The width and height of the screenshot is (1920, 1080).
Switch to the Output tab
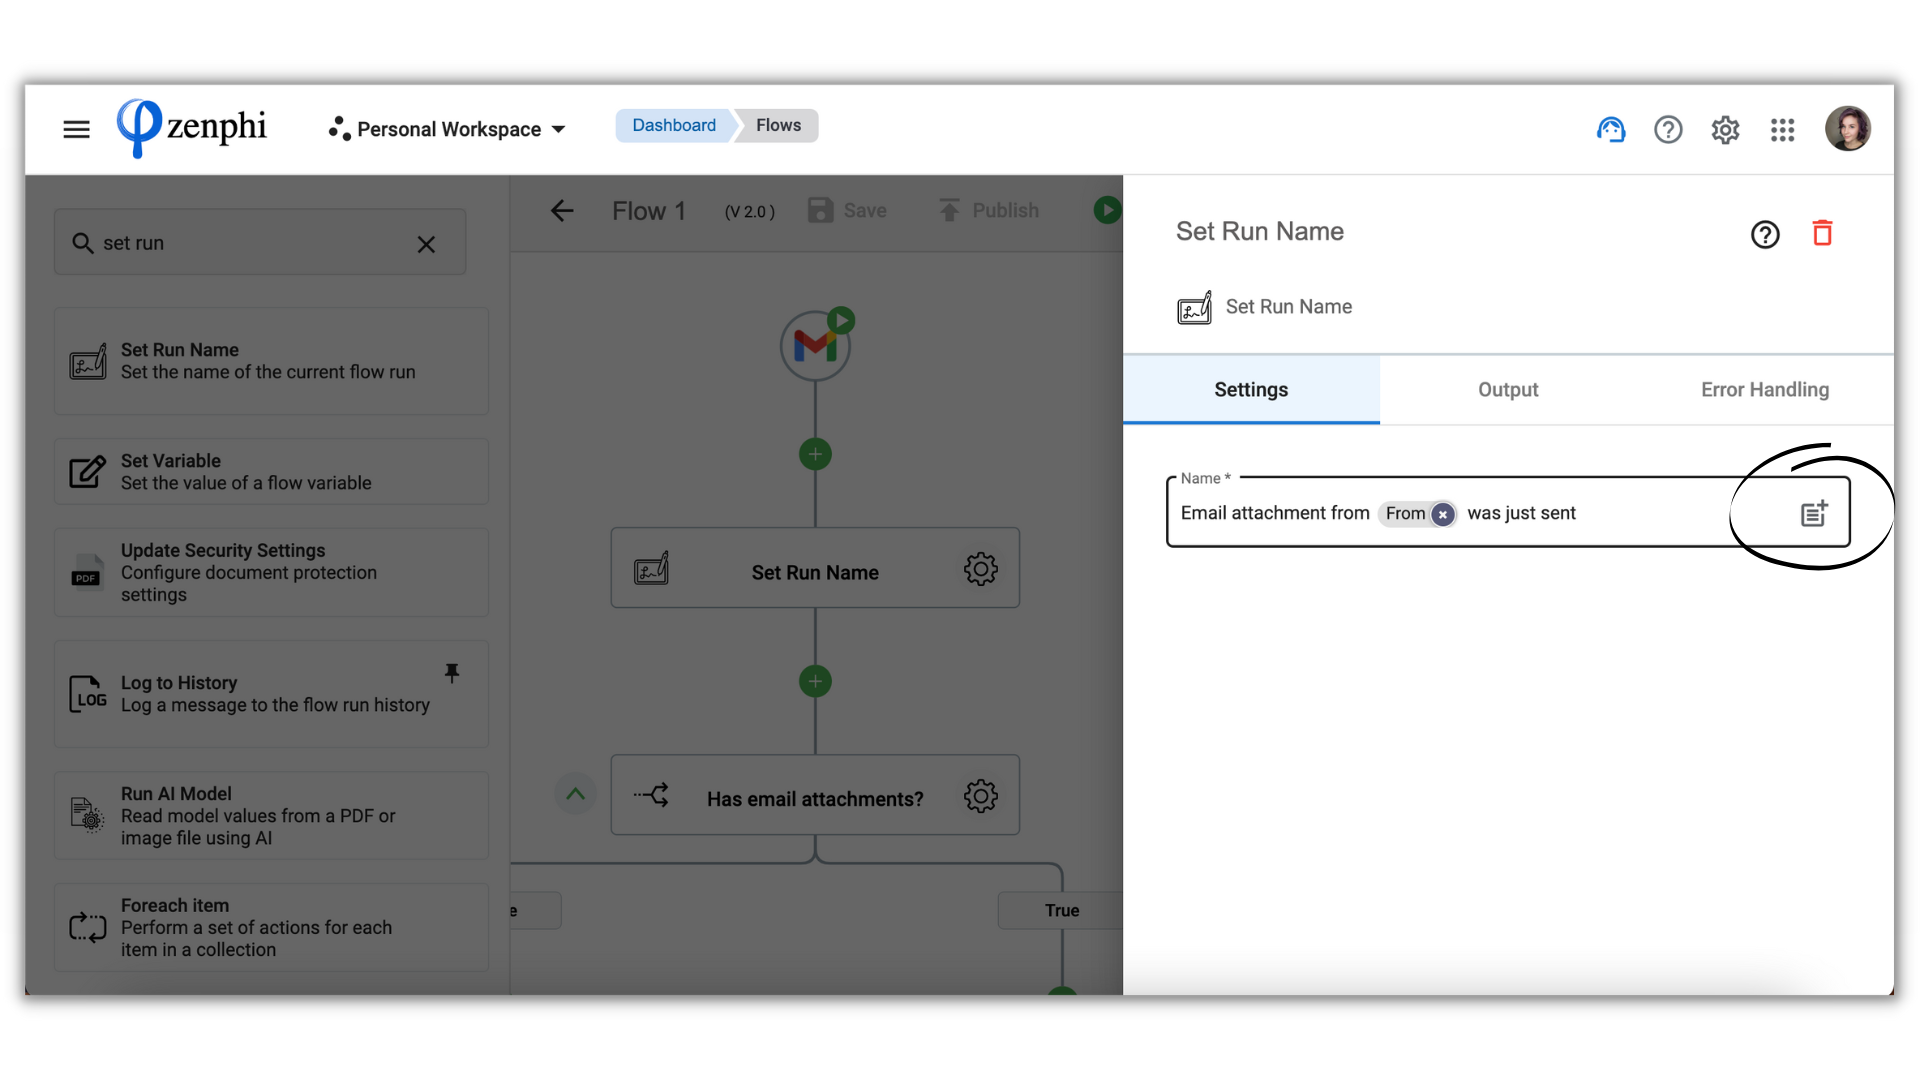point(1507,390)
